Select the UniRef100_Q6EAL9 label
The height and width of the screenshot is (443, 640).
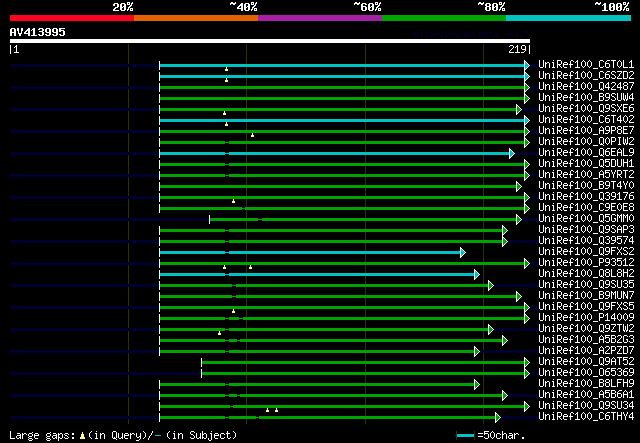(x=586, y=153)
